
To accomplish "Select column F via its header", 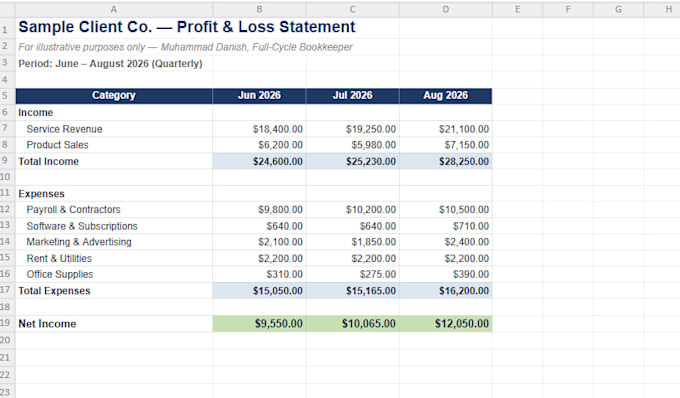I will [568, 9].
